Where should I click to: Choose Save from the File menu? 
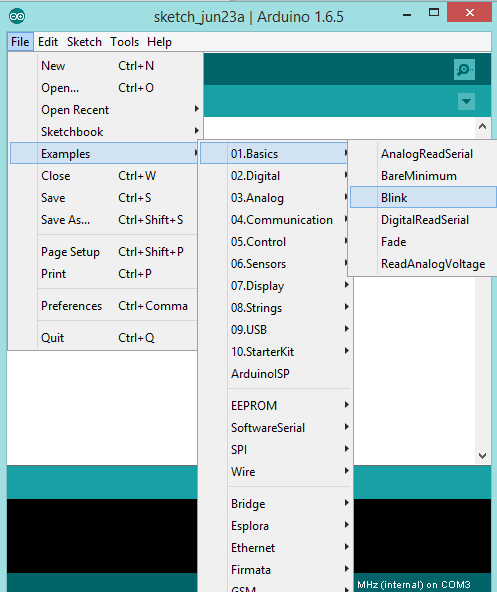tap(103, 197)
